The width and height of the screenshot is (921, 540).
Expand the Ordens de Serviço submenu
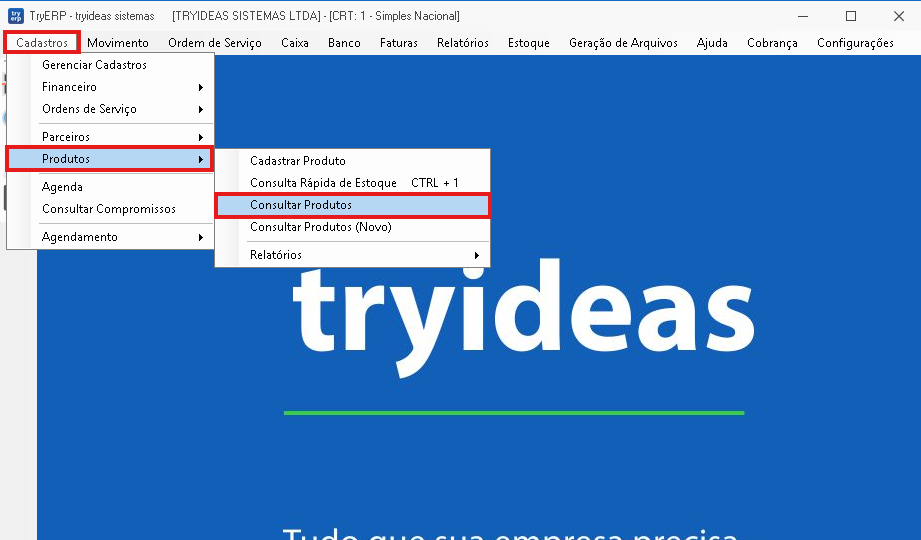pos(110,109)
